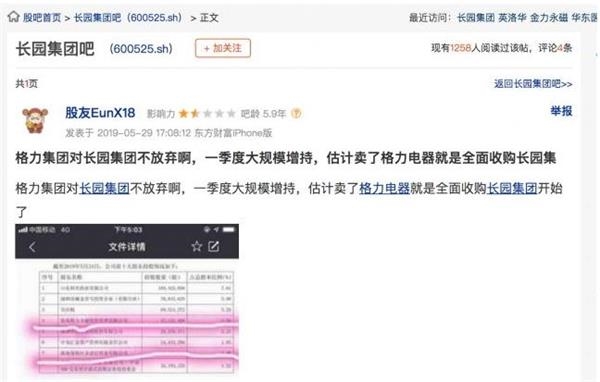Click the influence star rating
Image resolution: width=600 pixels, height=382 pixels.
(207, 114)
